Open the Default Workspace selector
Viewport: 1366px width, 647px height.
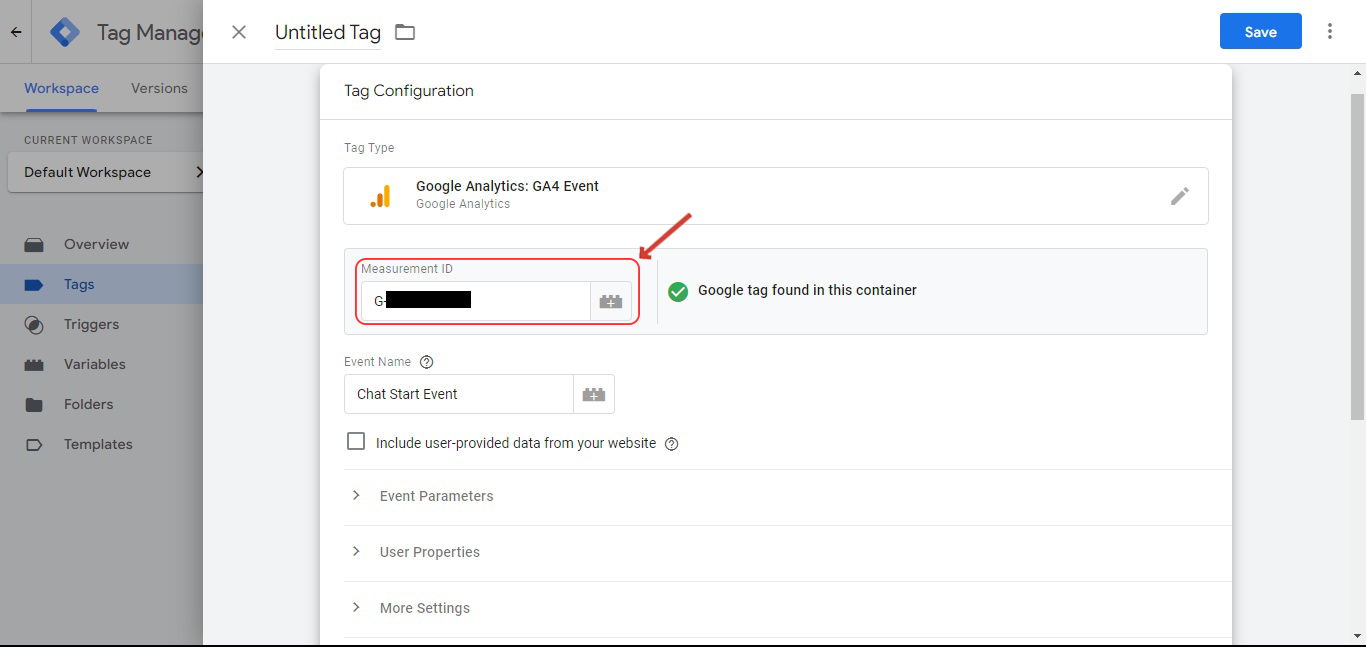click(x=105, y=172)
